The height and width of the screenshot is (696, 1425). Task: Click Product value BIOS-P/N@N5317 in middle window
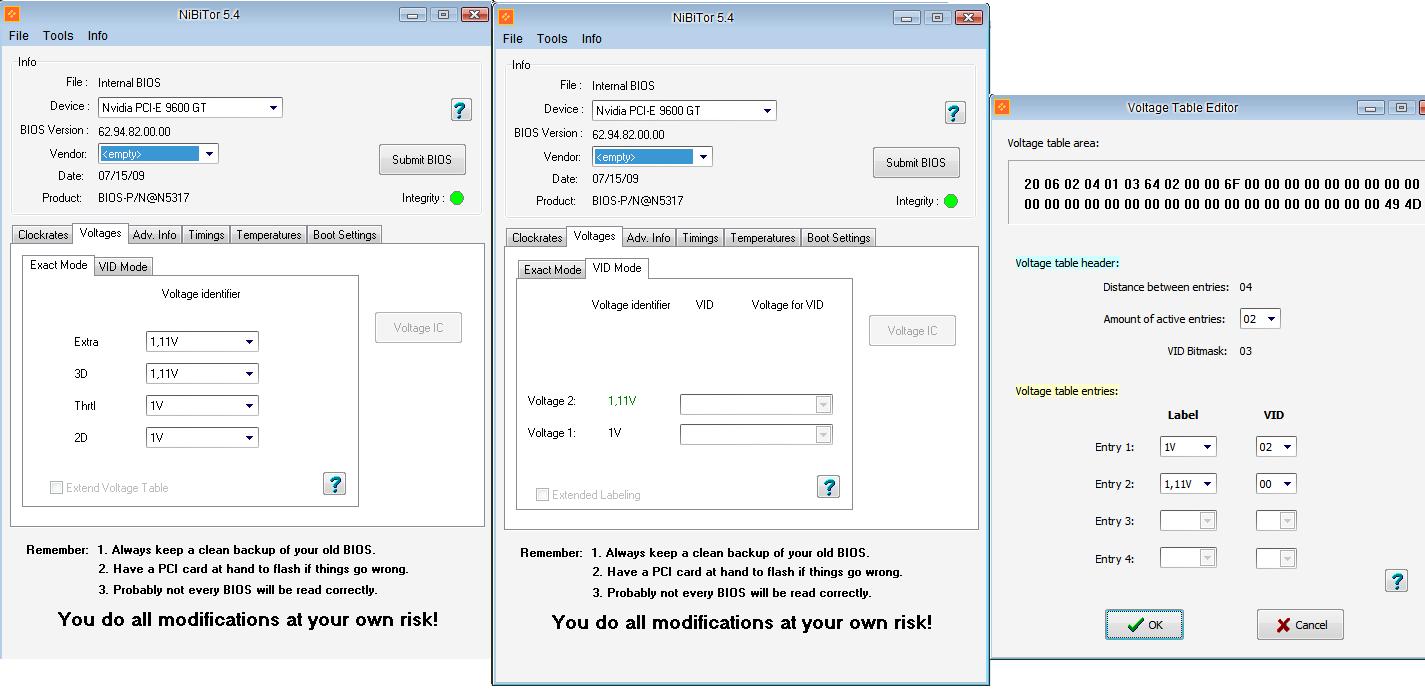tap(638, 201)
